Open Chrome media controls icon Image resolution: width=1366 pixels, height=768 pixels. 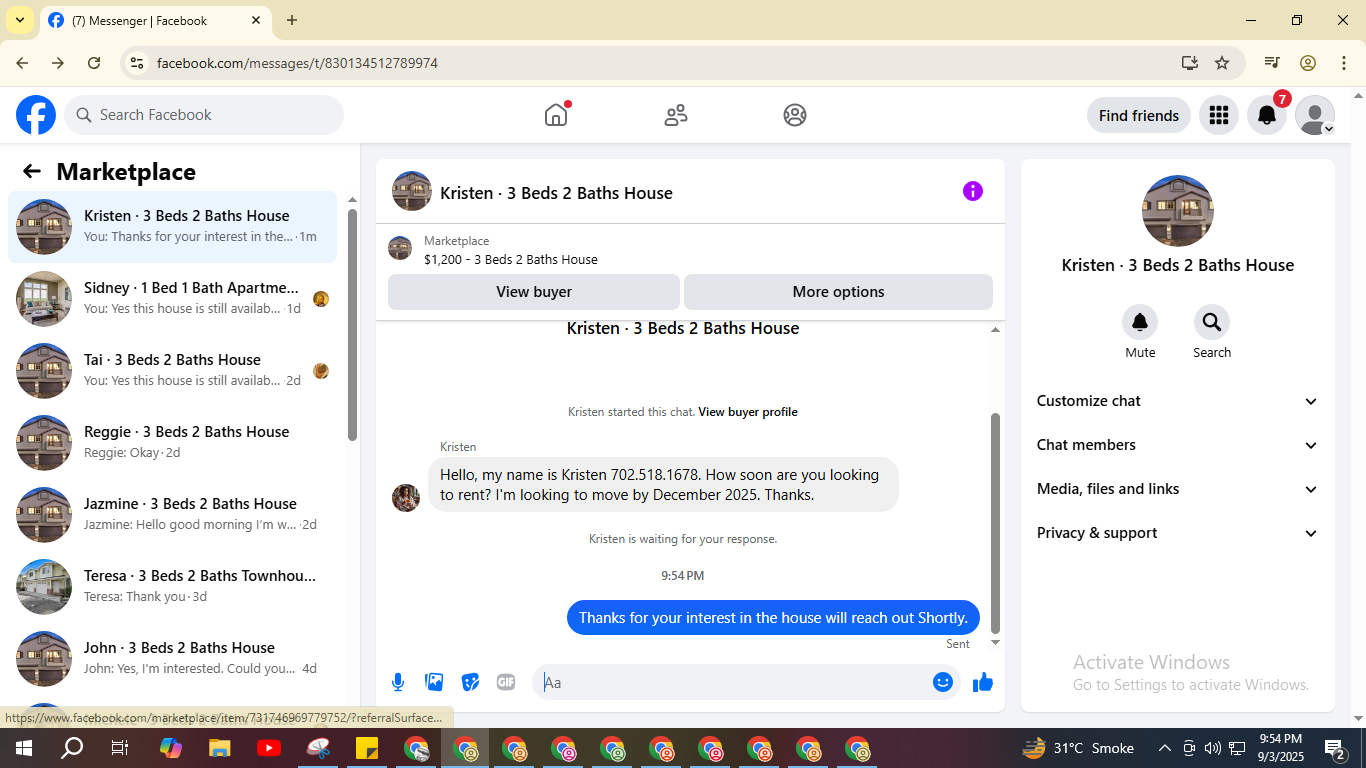pos(1272,63)
